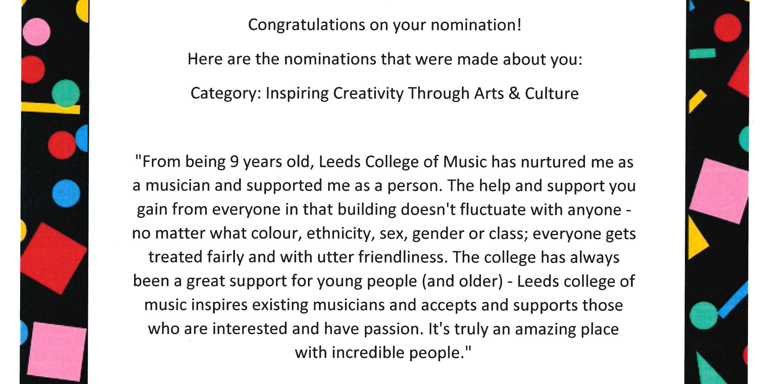Screen dimensions: 770x384
Task: Click the full blue circle on the left border
Action: point(66,193)
